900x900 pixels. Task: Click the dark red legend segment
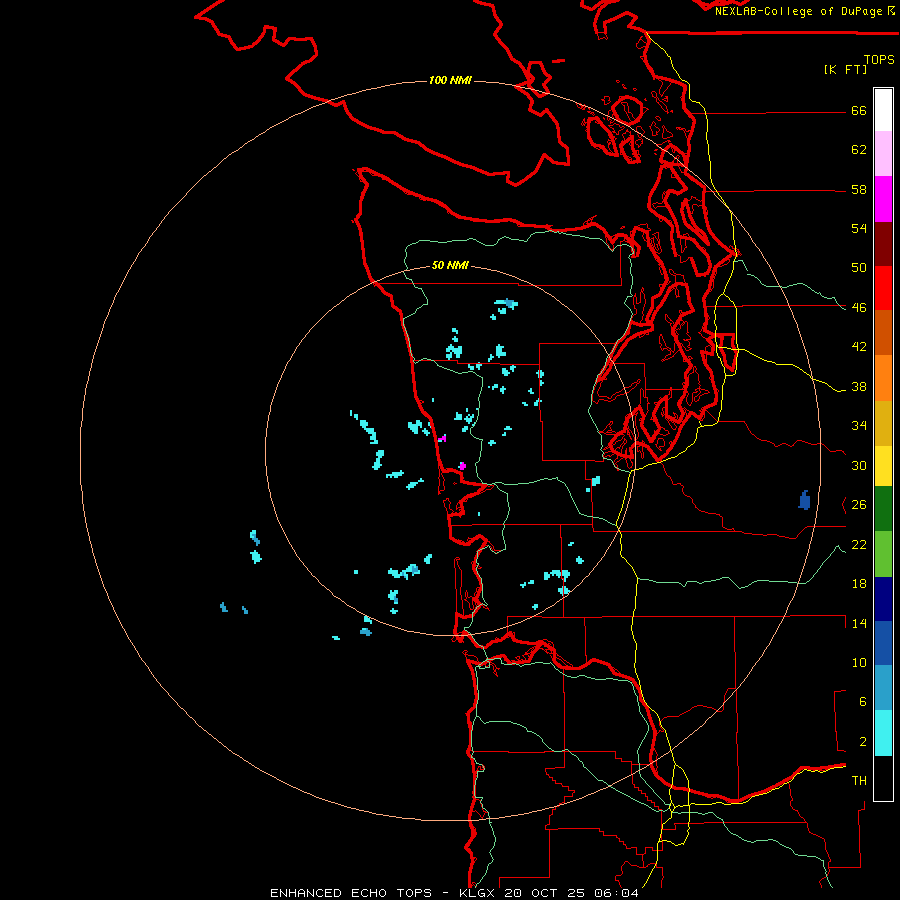[883, 244]
